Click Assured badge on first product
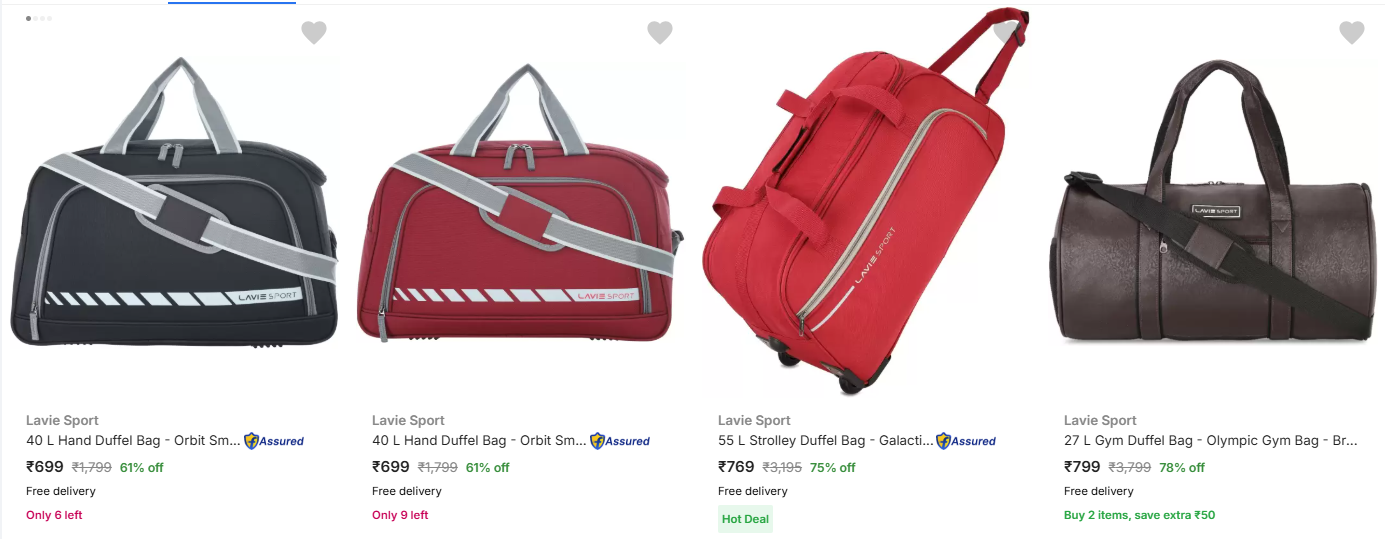 coord(274,441)
